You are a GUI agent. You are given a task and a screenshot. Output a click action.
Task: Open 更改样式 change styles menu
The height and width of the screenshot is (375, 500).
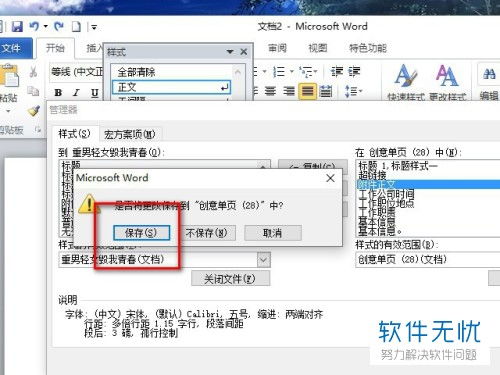[447, 82]
